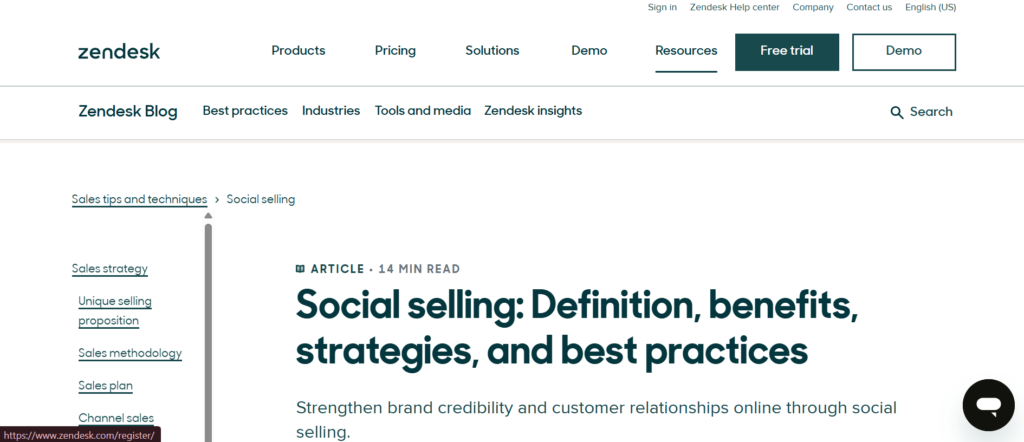Image resolution: width=1024 pixels, height=442 pixels.
Task: Open the Best practices blog category
Action: coord(245,111)
